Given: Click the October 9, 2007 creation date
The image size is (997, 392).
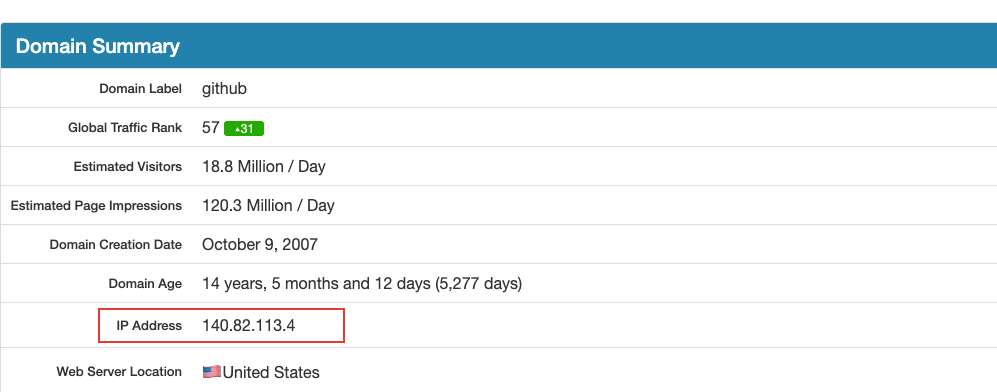Looking at the screenshot, I should tap(260, 245).
